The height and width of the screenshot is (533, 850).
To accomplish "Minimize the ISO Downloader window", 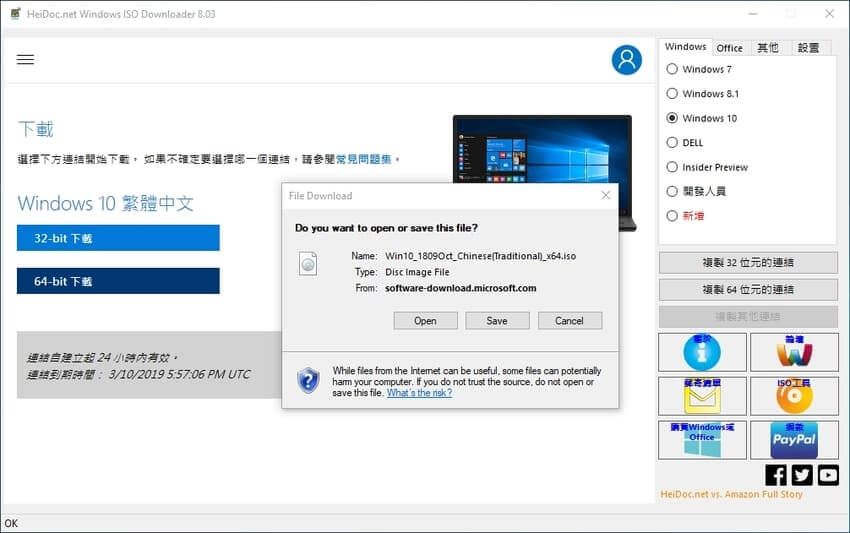I will [x=753, y=14].
